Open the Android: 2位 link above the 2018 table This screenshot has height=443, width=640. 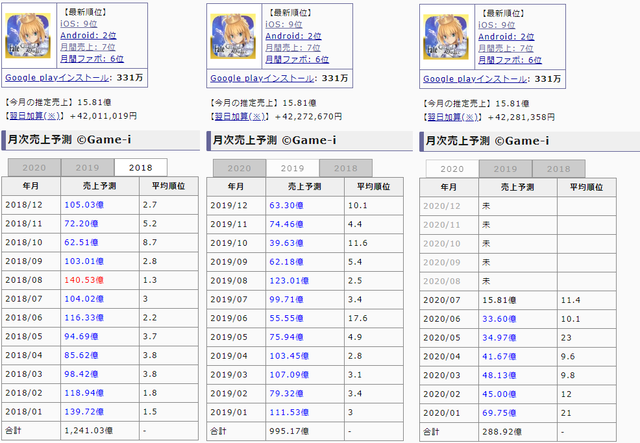click(x=88, y=36)
